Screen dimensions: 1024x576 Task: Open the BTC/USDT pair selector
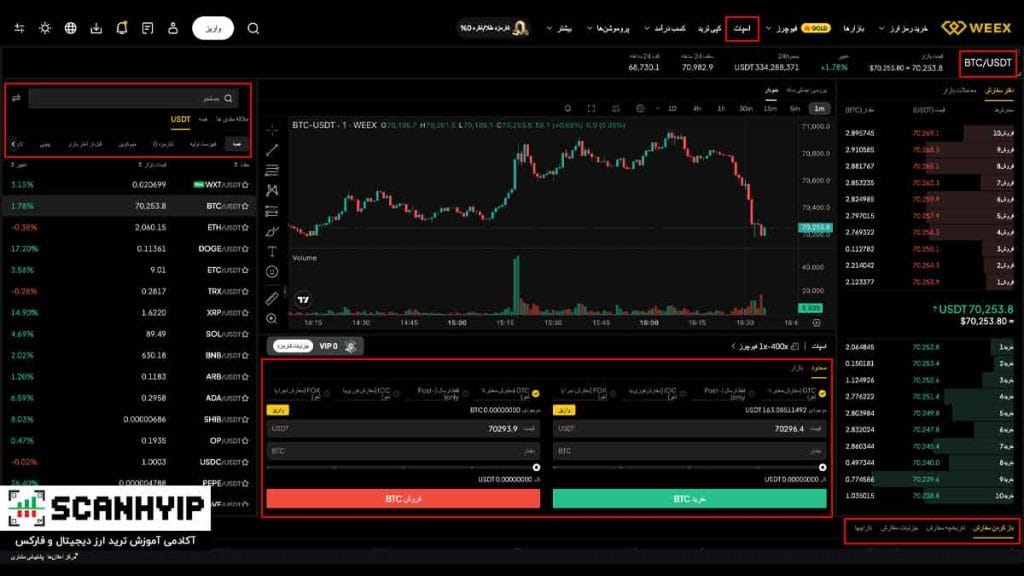coord(987,63)
